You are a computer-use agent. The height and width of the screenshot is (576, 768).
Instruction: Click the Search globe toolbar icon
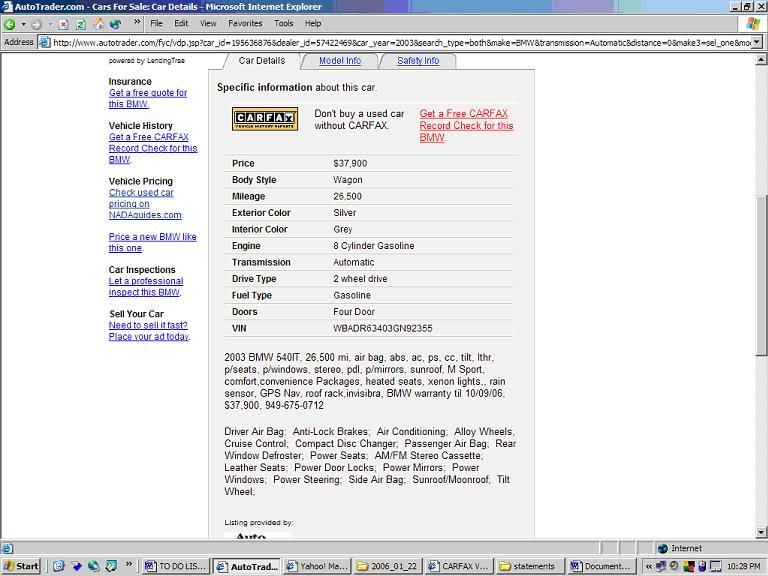click(116, 24)
